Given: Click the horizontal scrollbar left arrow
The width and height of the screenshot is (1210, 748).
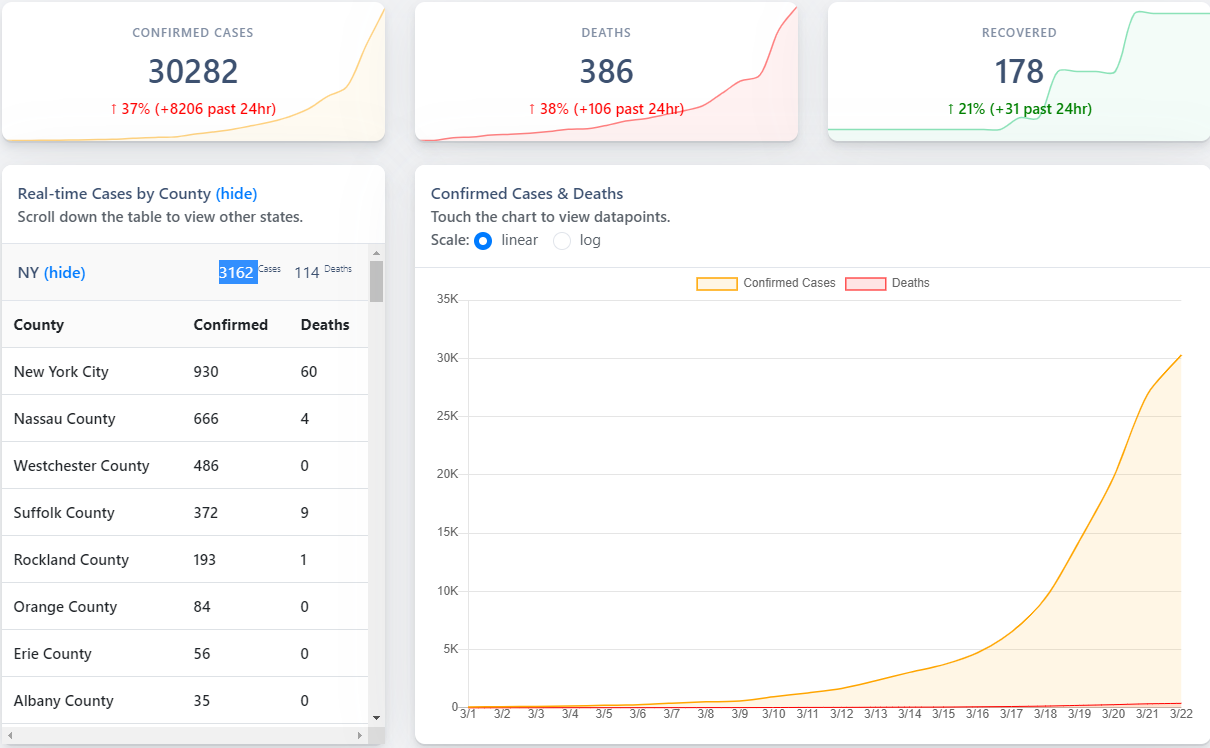Looking at the screenshot, I should pos(9,736).
